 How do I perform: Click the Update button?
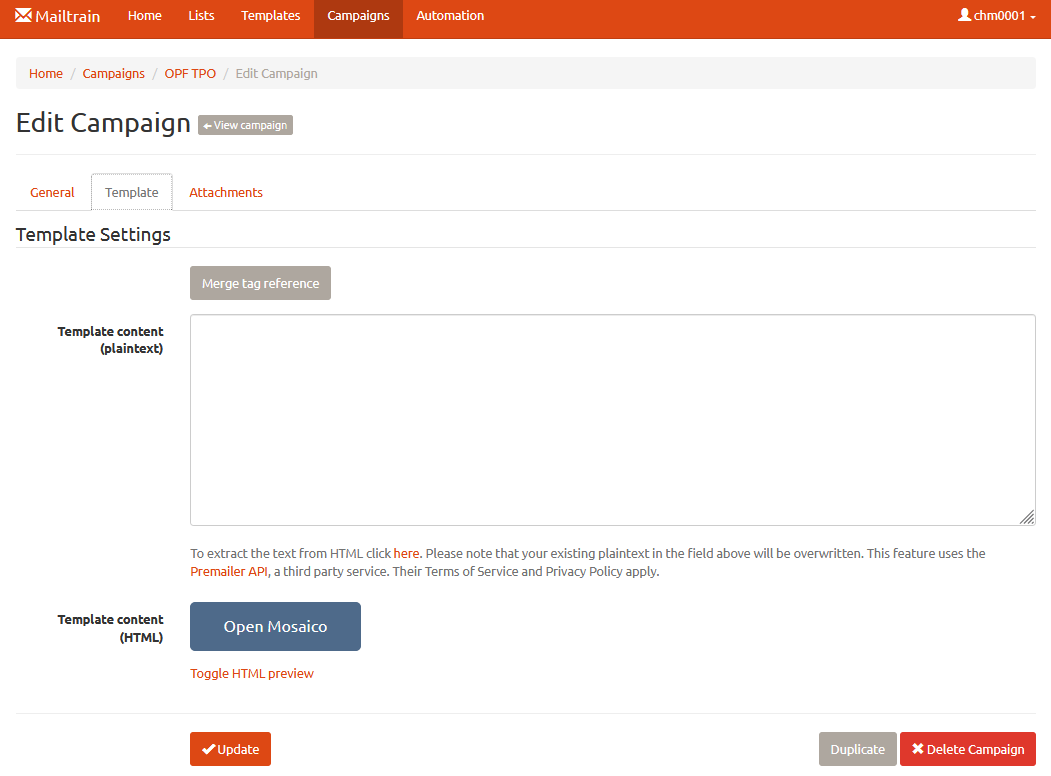point(230,749)
